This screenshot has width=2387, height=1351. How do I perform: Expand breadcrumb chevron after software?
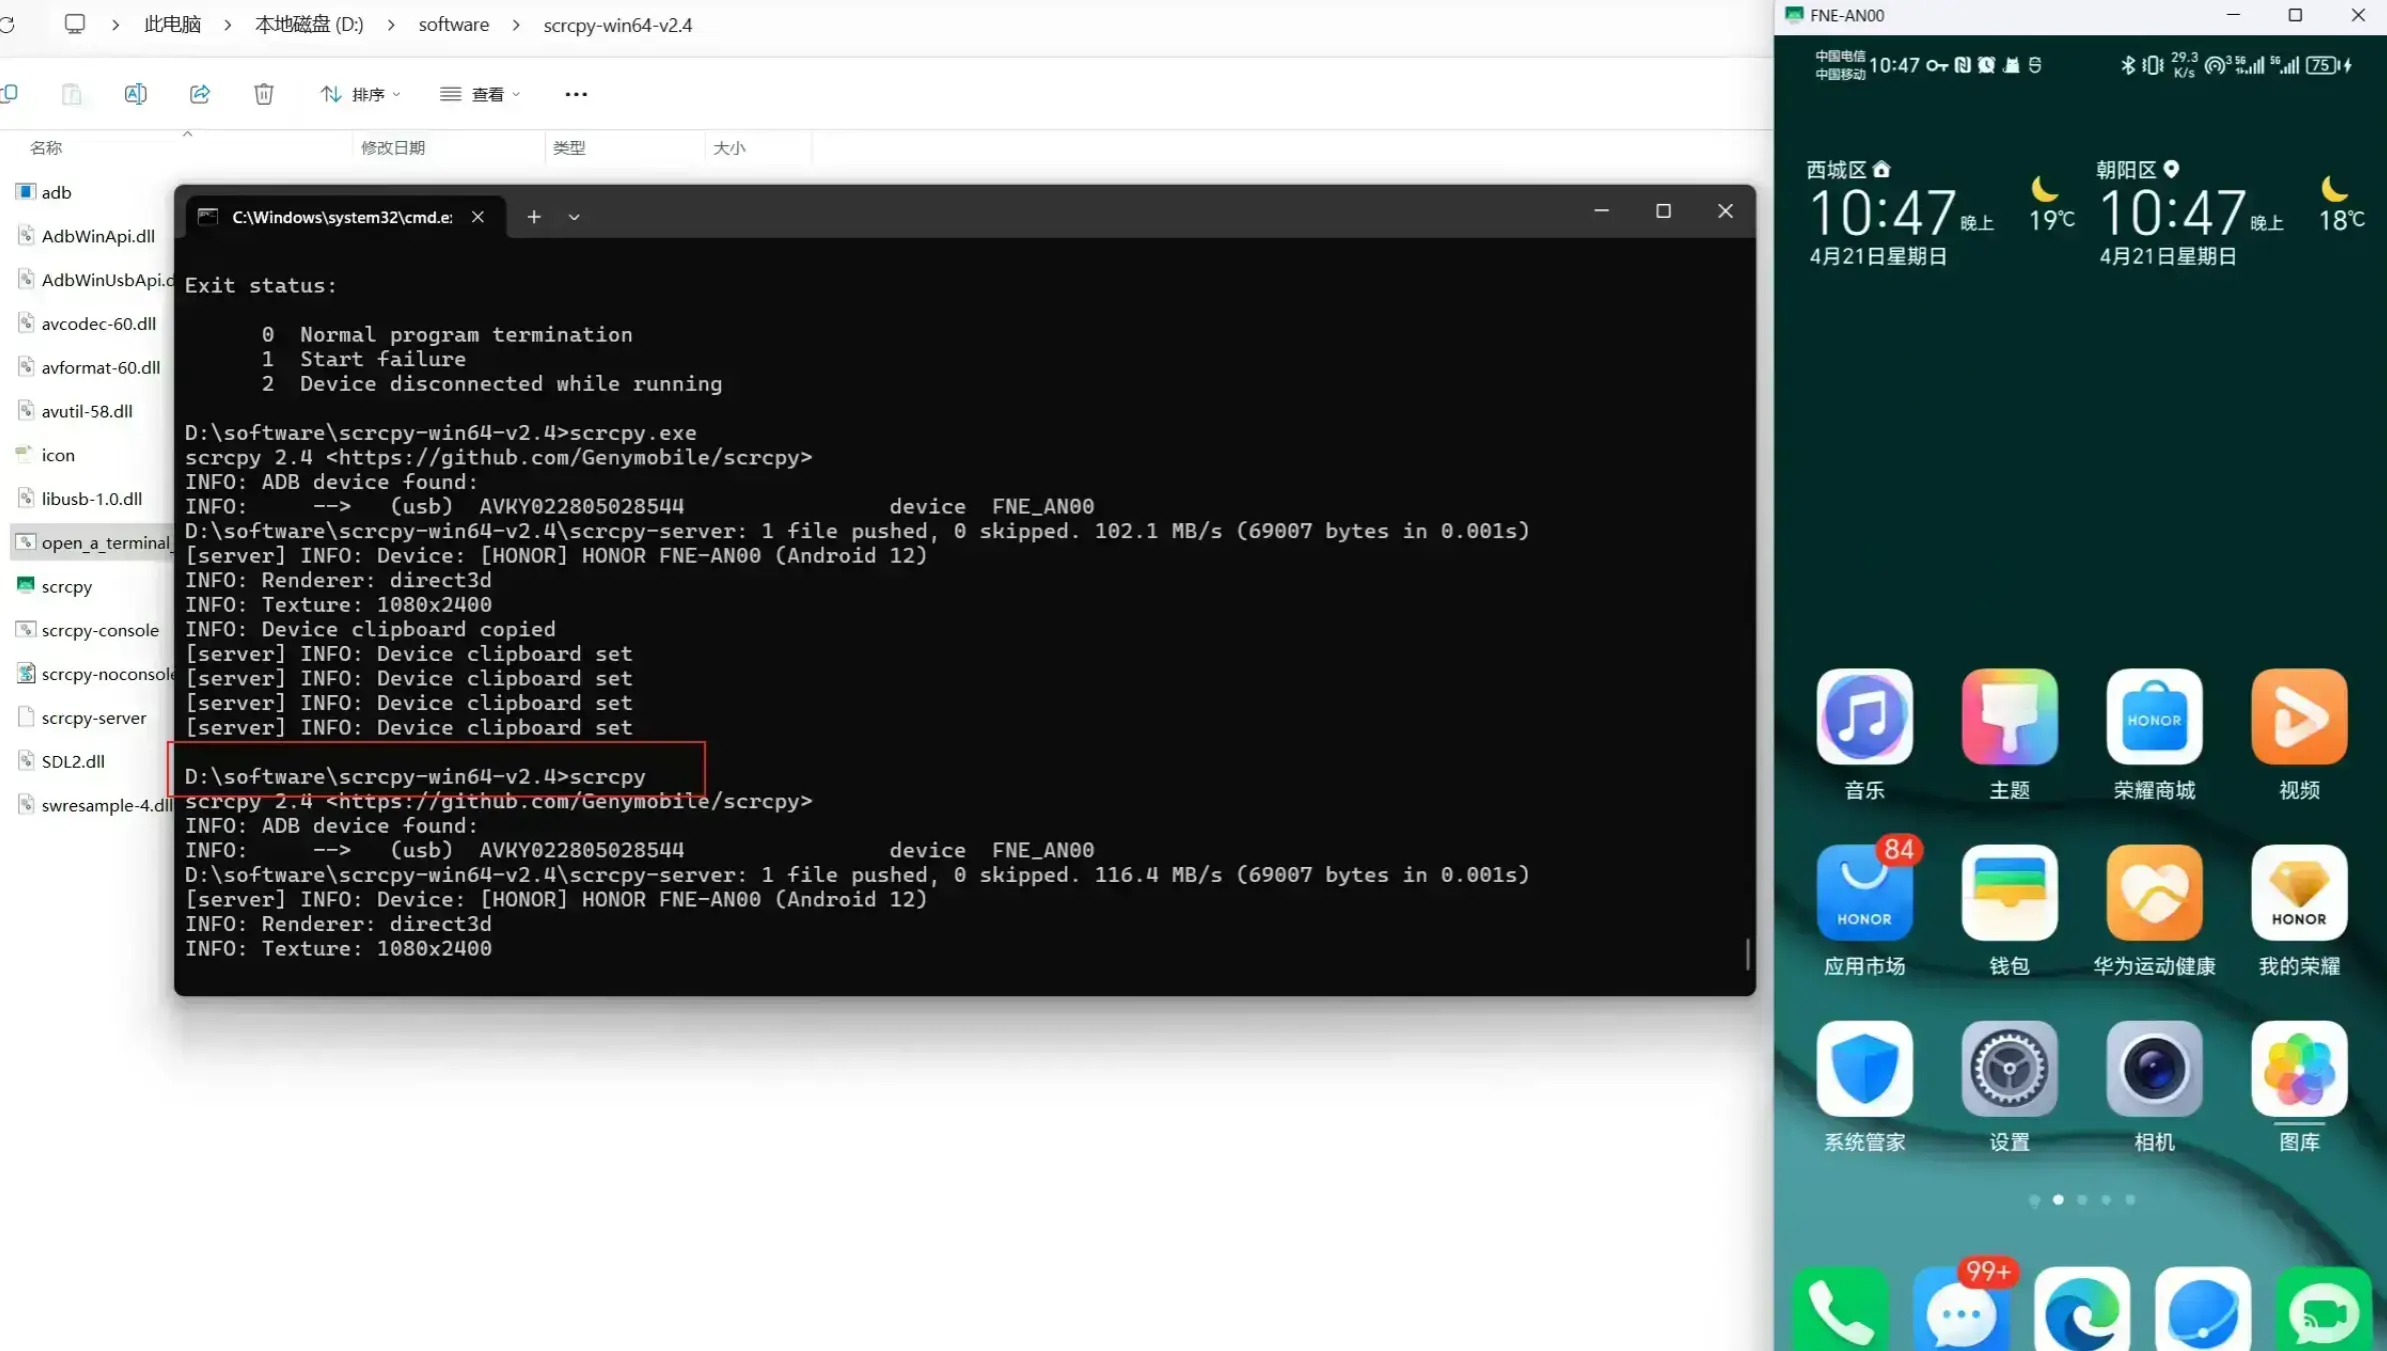[x=516, y=25]
